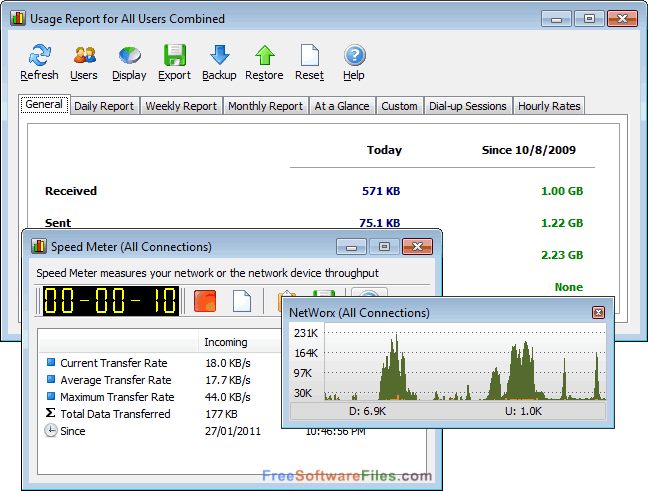Viewport: 648px width, 491px height.
Task: Click the blank page reset icon in Speed Meter
Action: 242,301
